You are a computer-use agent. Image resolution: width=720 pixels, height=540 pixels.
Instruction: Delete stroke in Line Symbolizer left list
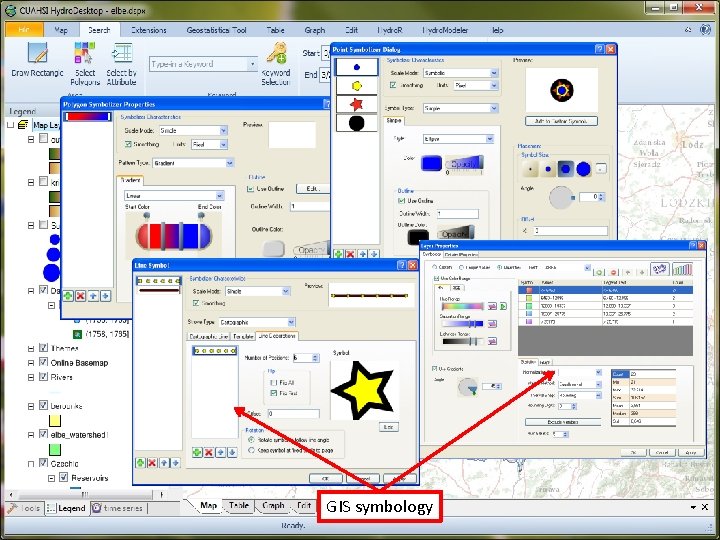point(152,463)
